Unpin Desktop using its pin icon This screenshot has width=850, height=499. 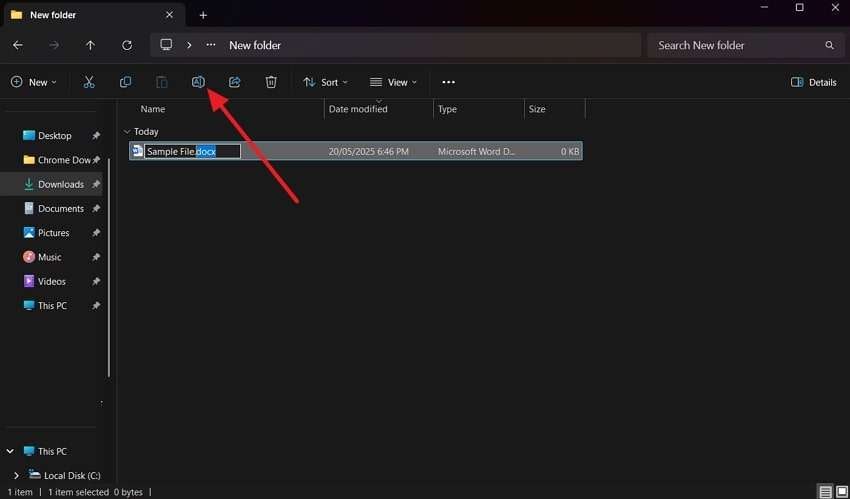pos(96,135)
